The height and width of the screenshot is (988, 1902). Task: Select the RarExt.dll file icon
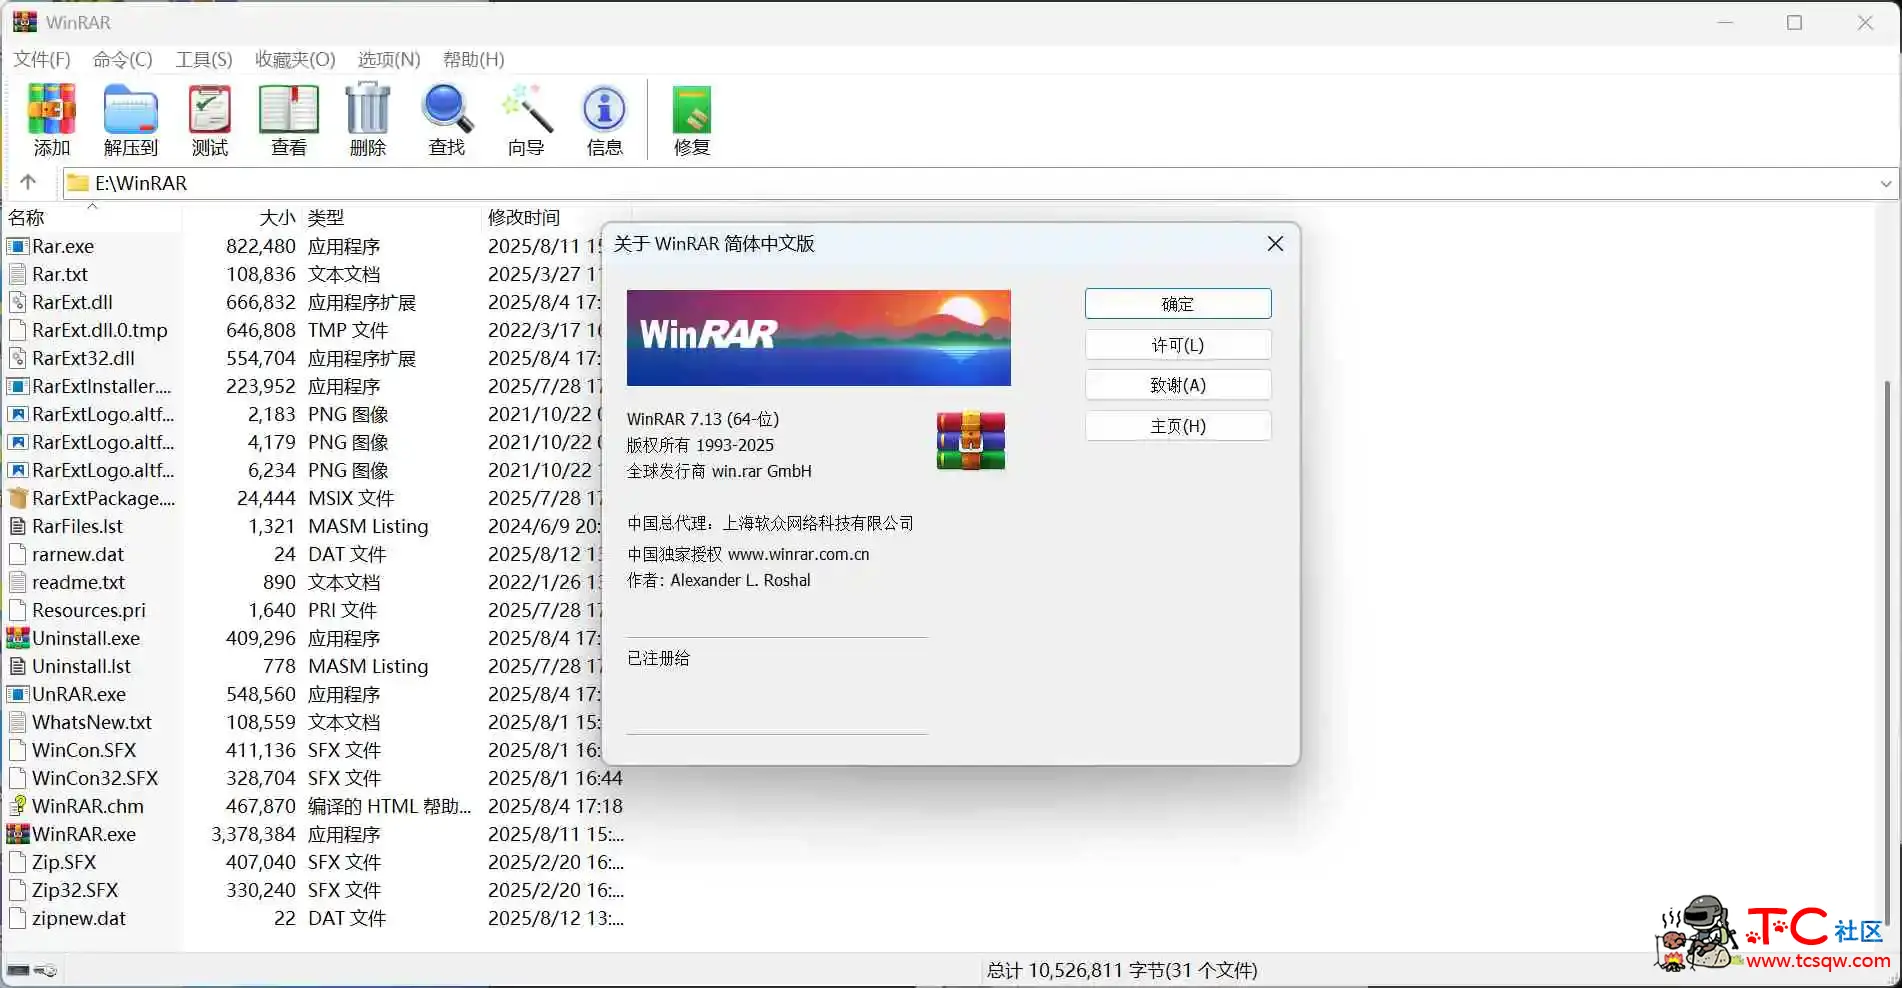[x=17, y=302]
